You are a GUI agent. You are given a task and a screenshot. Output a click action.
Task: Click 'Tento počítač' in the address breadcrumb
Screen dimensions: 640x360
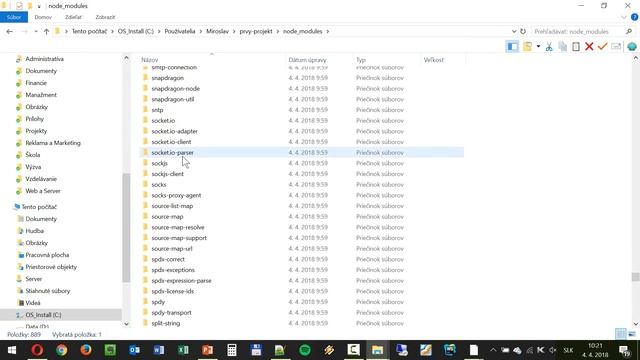click(89, 31)
